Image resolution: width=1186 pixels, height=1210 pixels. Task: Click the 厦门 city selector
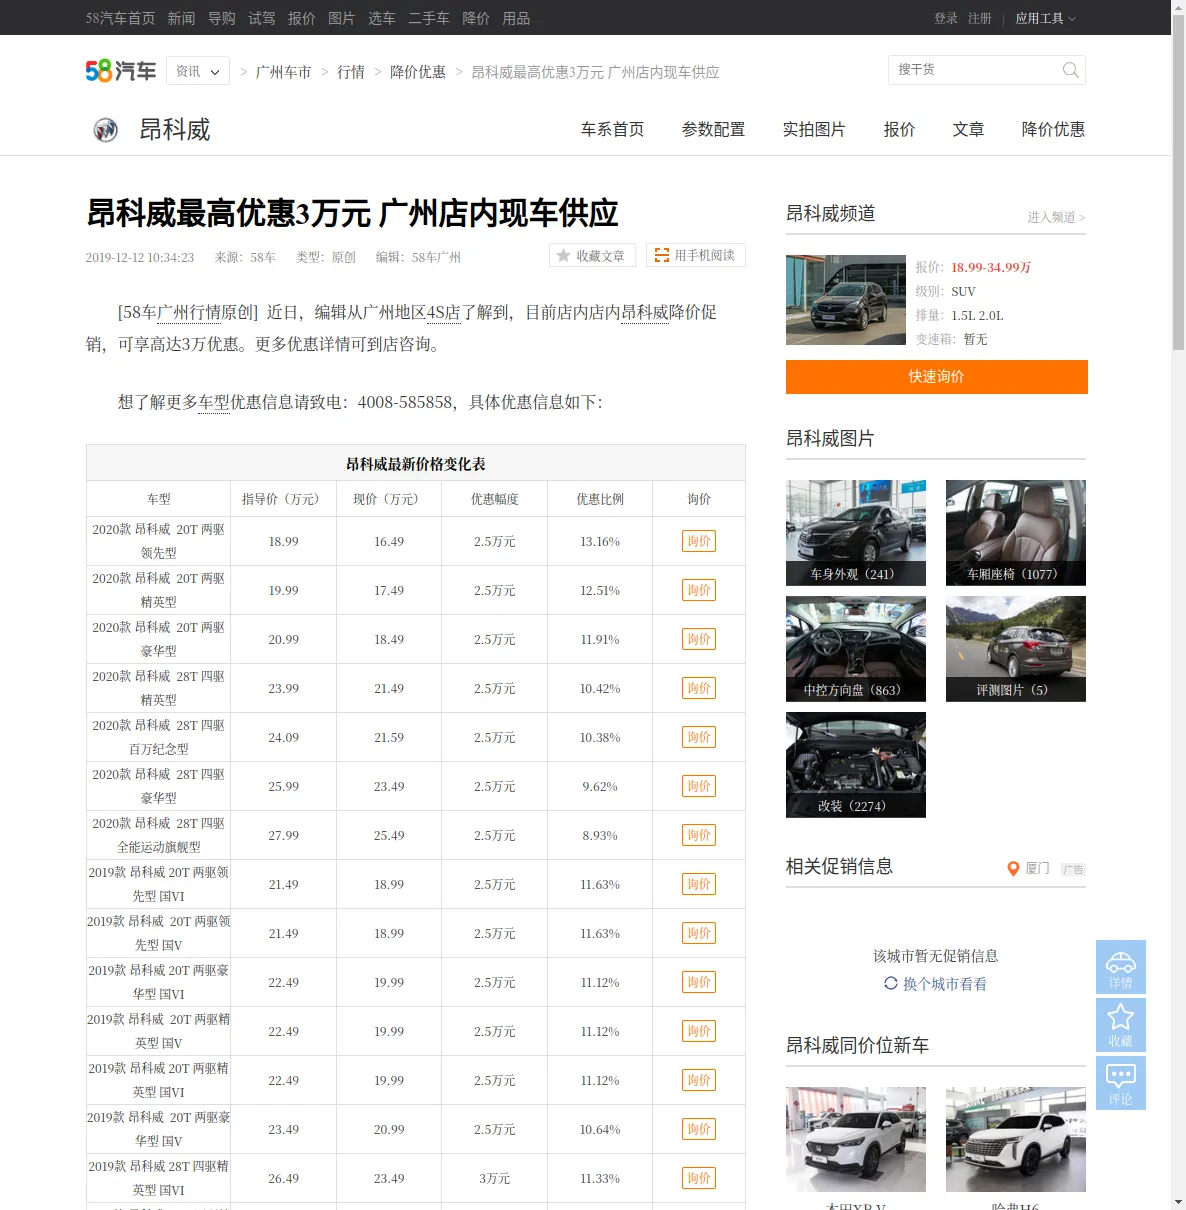(1037, 868)
